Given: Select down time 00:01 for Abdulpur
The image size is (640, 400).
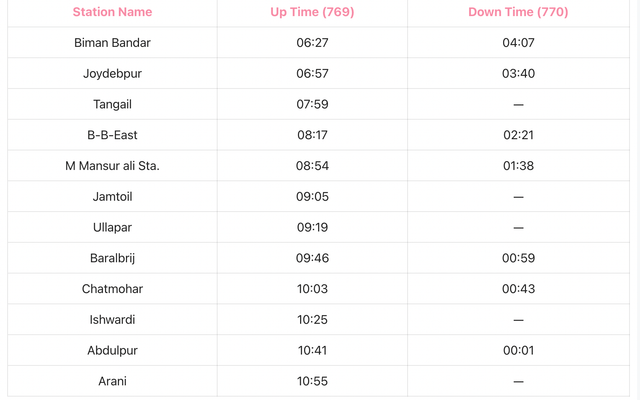Looking at the screenshot, I should [x=518, y=351].
